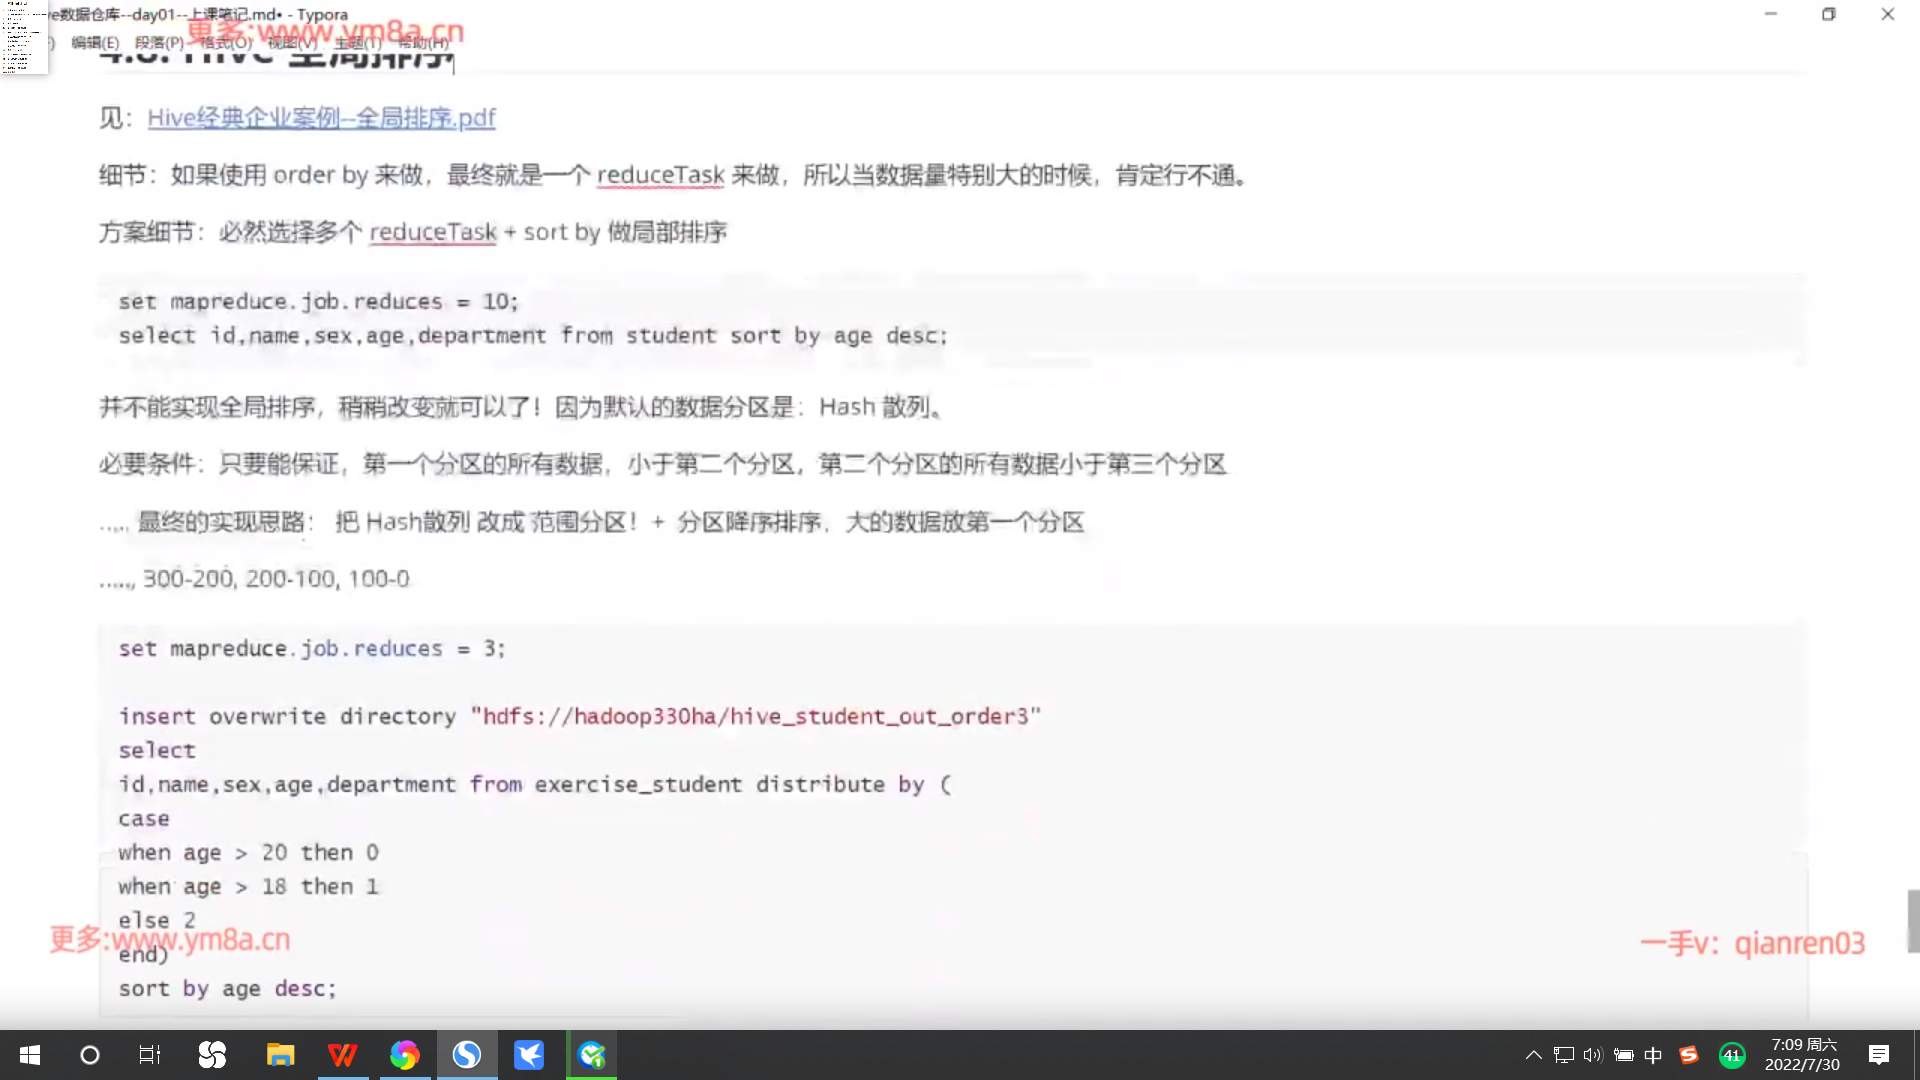Expand hidden system tray icons
The width and height of the screenshot is (1920, 1080).
1533,1055
